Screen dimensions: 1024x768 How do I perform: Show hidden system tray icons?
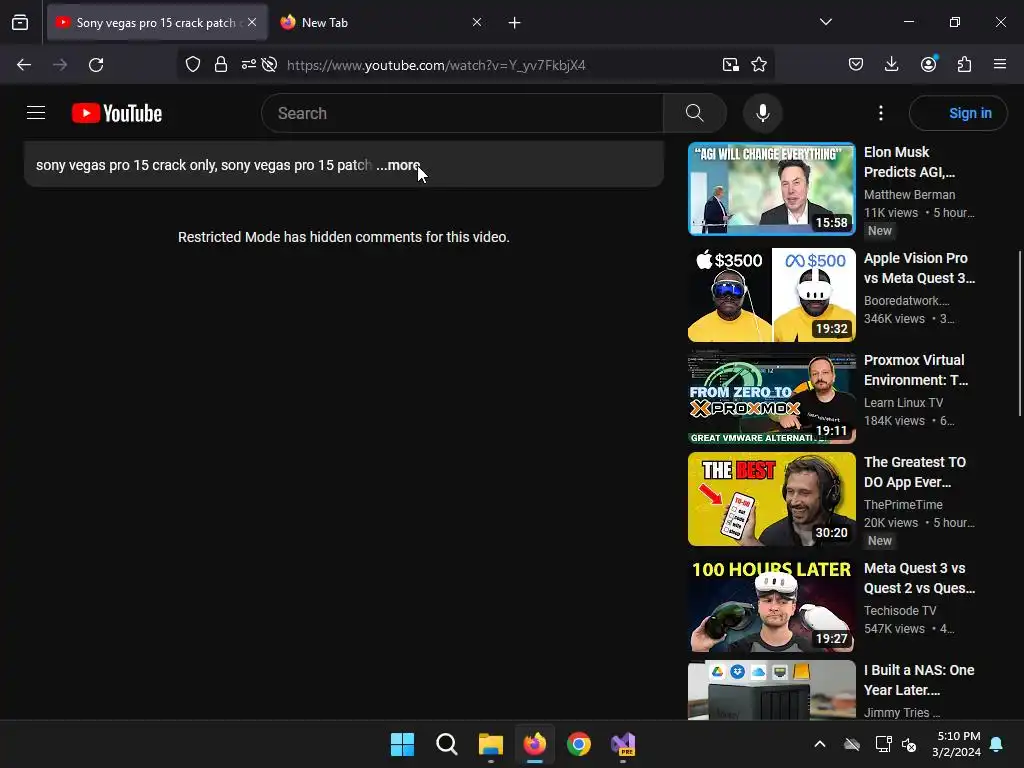(x=820, y=744)
